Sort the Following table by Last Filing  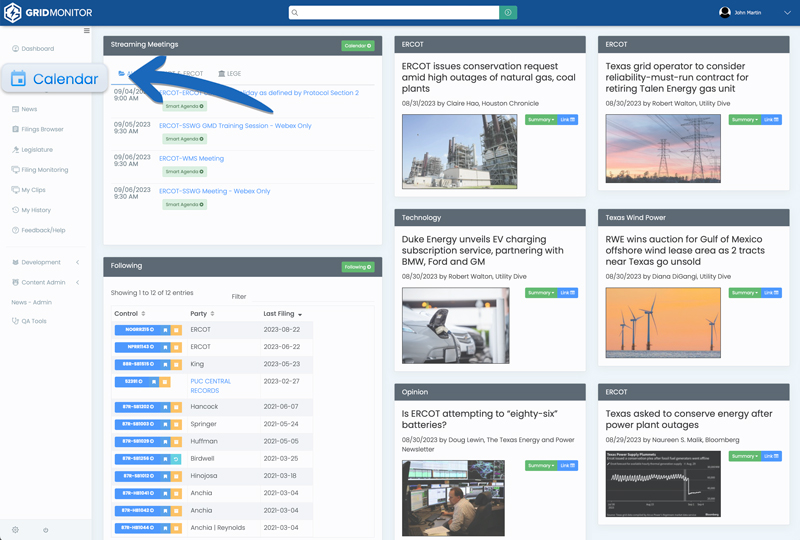(x=283, y=314)
